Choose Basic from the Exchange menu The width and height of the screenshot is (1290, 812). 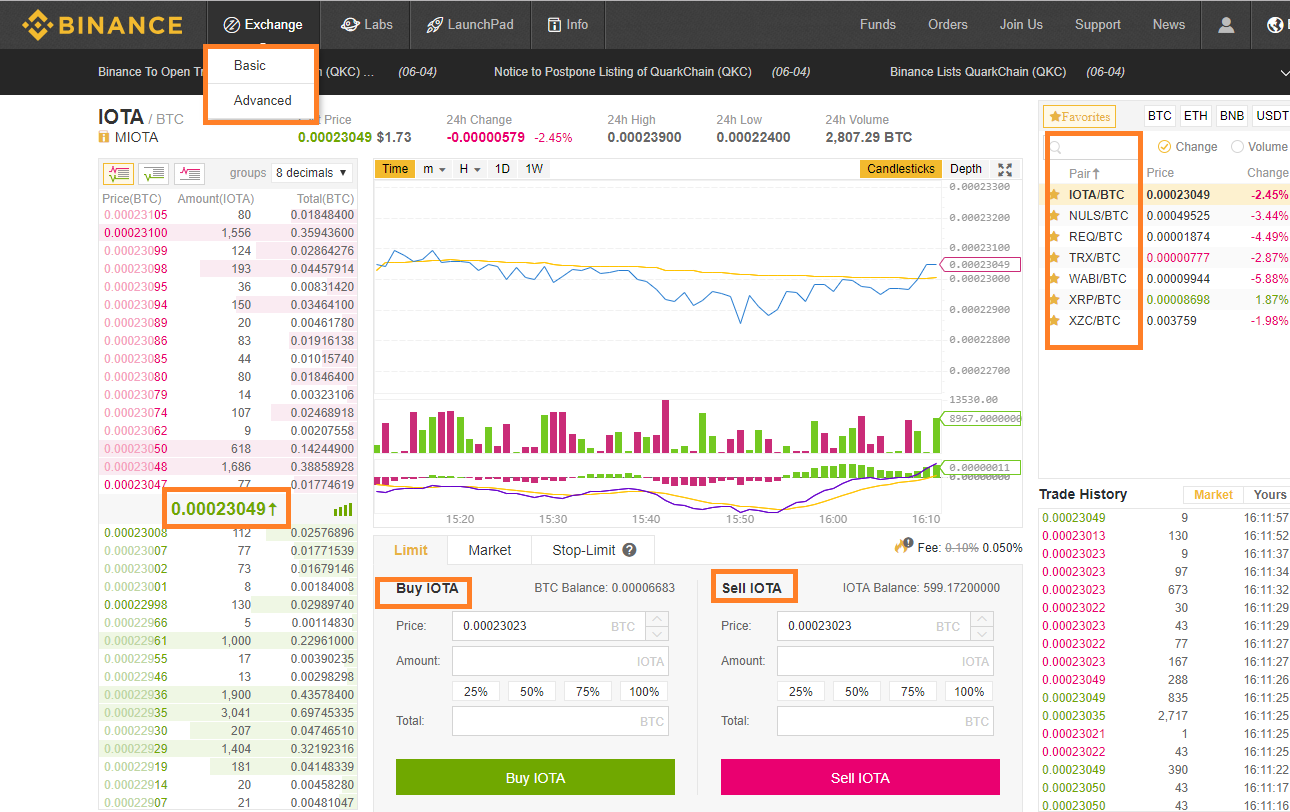[x=250, y=65]
